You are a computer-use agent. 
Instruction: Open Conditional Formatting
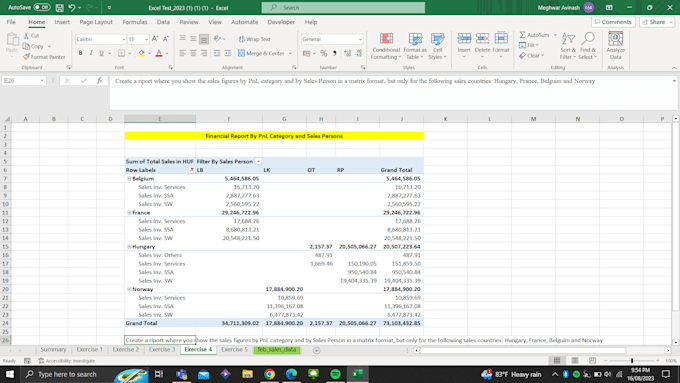coord(386,46)
